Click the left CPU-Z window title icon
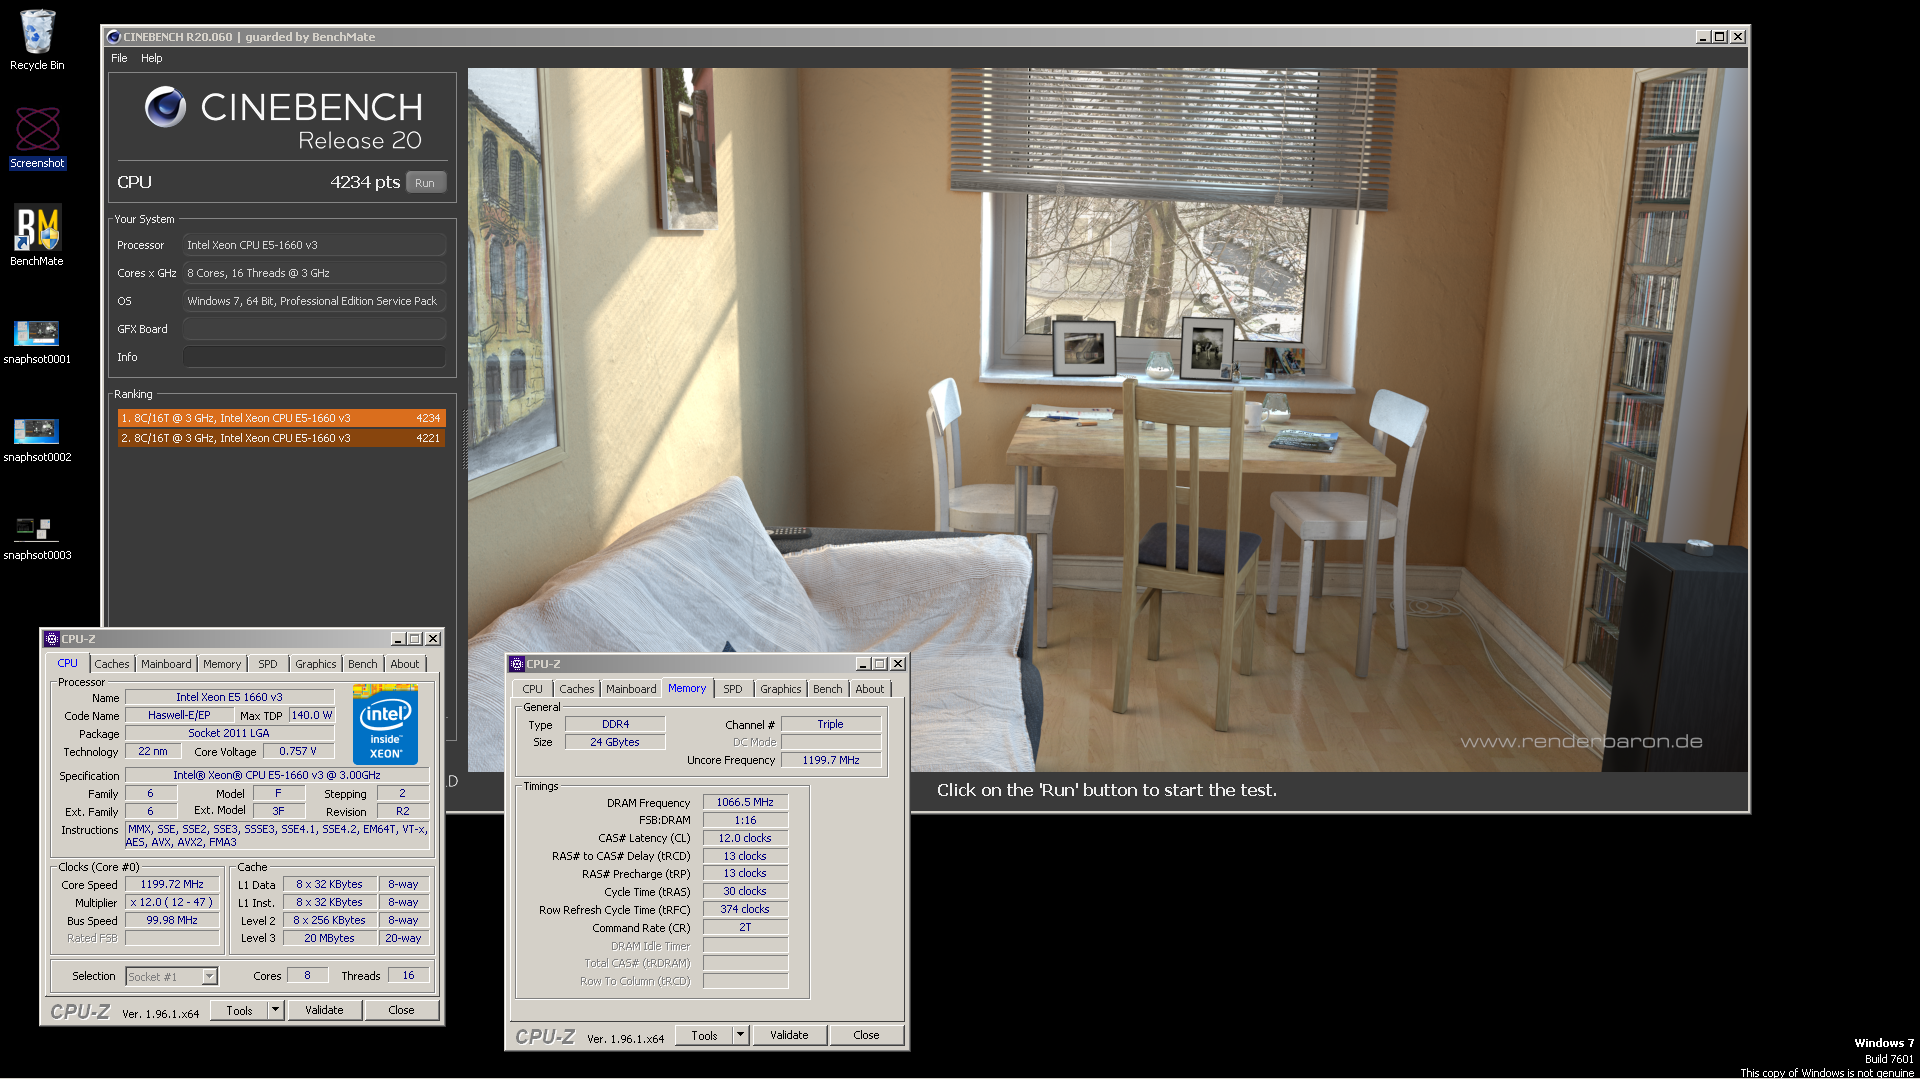 pyautogui.click(x=52, y=639)
